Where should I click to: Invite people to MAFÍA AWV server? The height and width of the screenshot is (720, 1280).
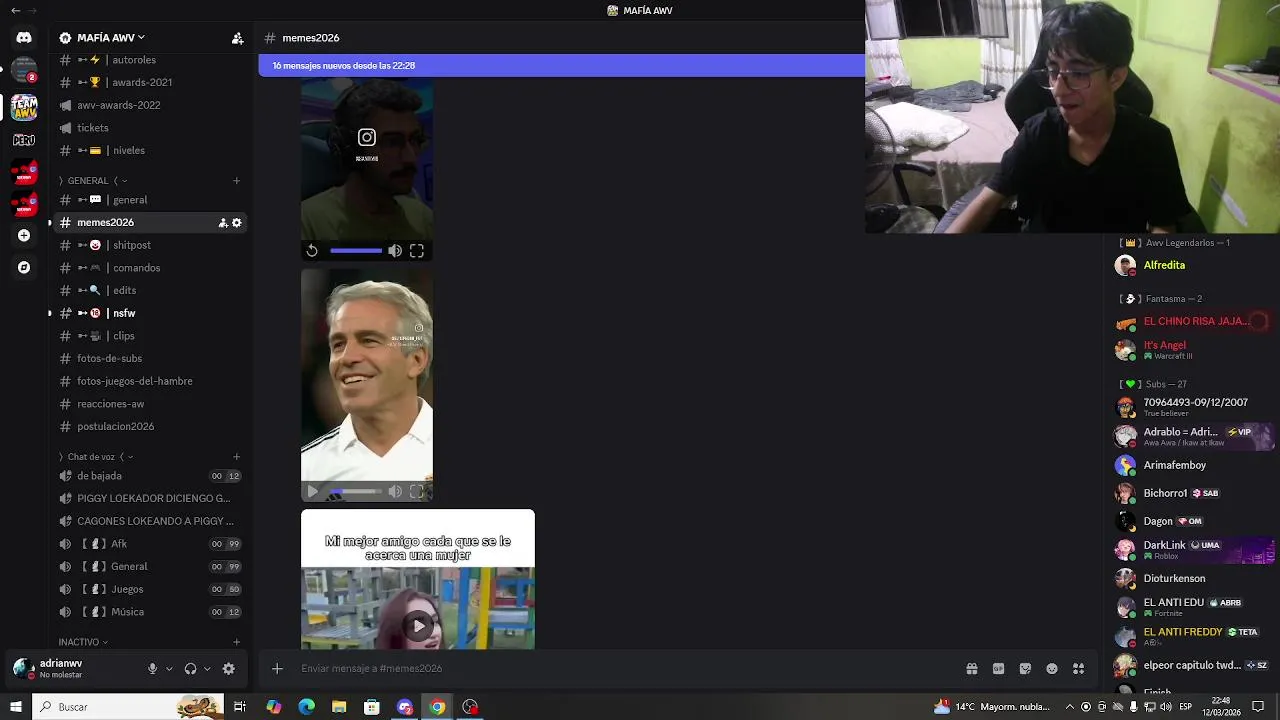click(237, 38)
